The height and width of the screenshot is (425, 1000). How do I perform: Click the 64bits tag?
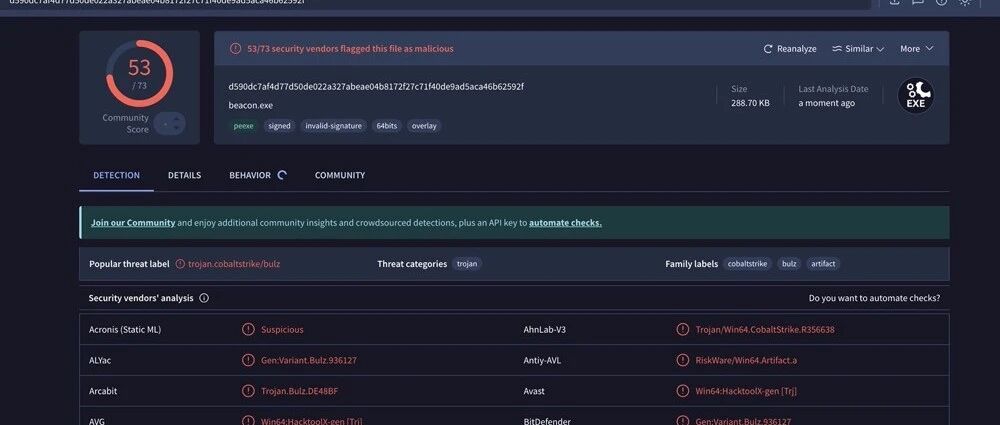click(x=386, y=126)
